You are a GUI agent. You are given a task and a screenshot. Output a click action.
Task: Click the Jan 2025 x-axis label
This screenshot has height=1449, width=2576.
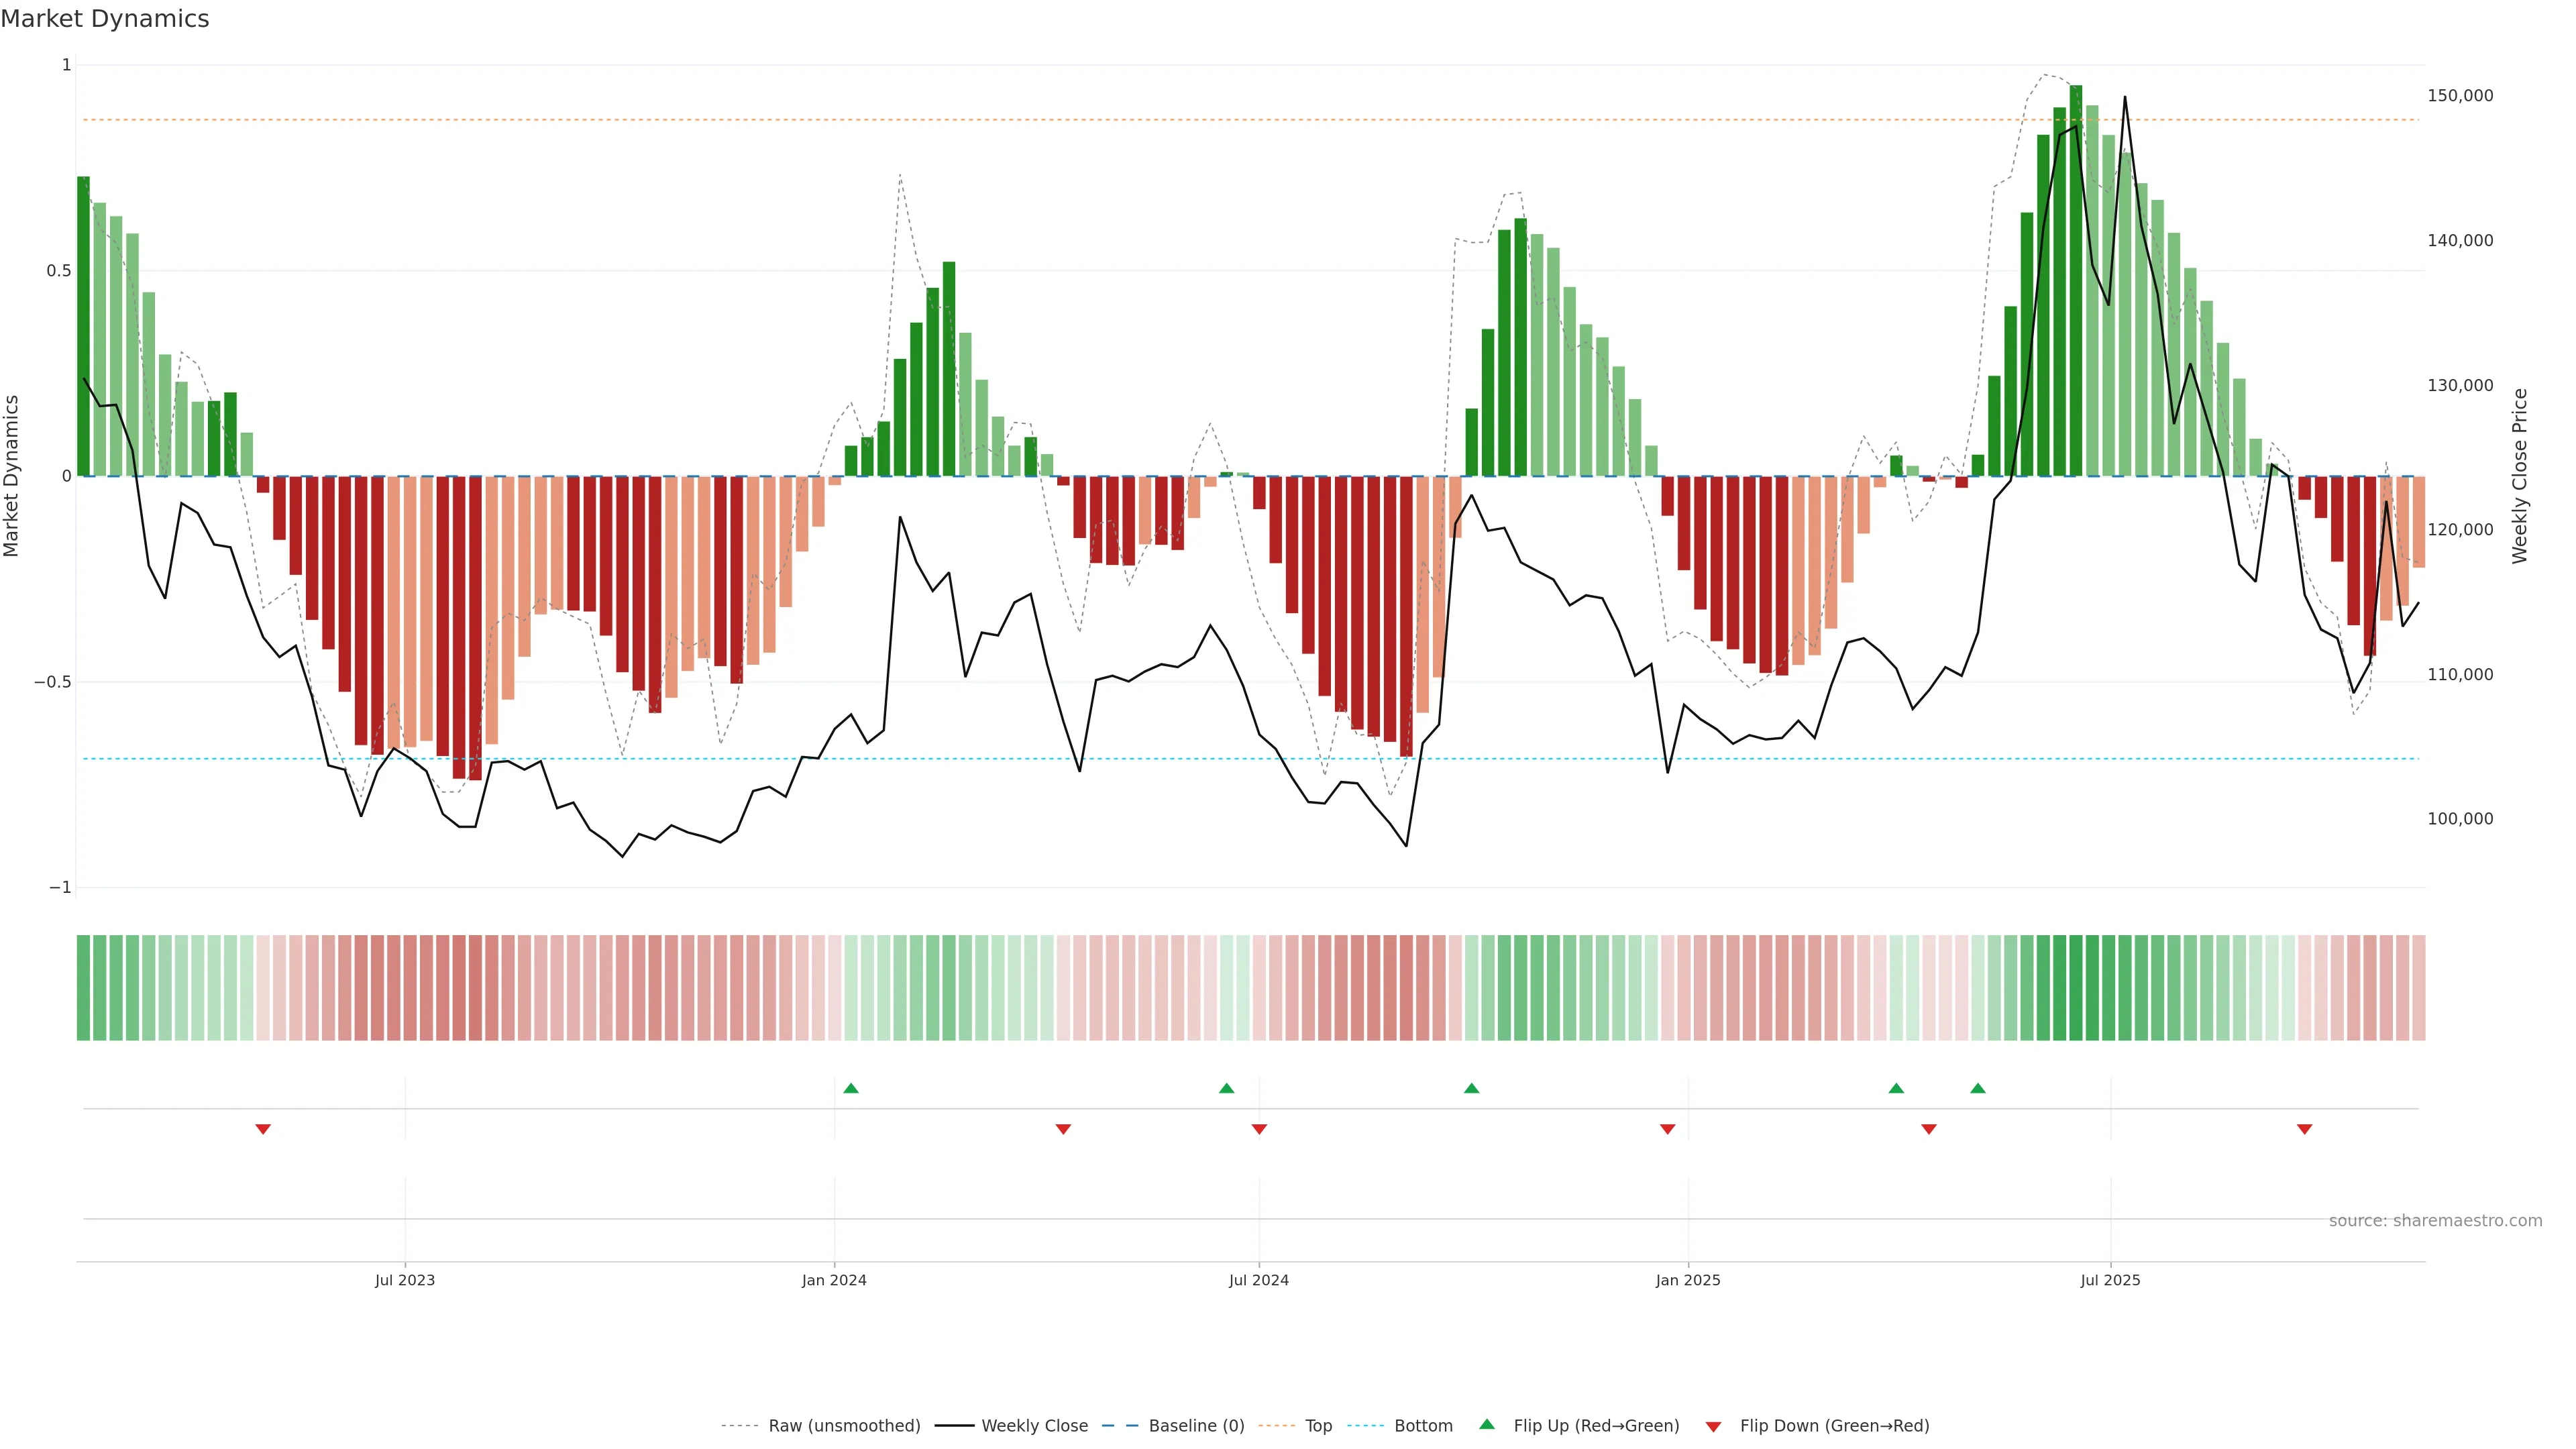1688,1280
